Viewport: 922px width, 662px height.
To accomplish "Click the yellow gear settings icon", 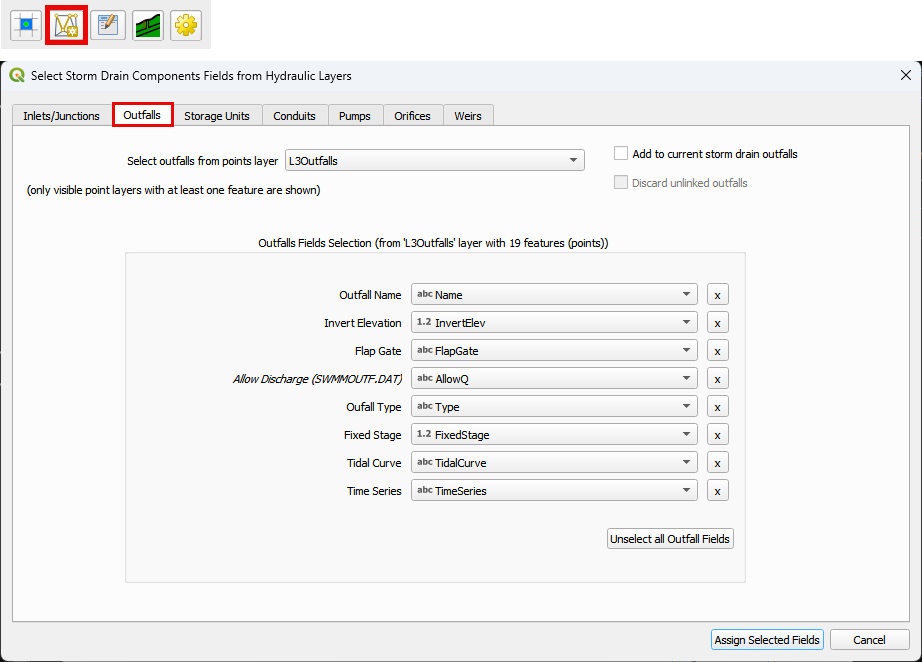I will pyautogui.click(x=186, y=25).
